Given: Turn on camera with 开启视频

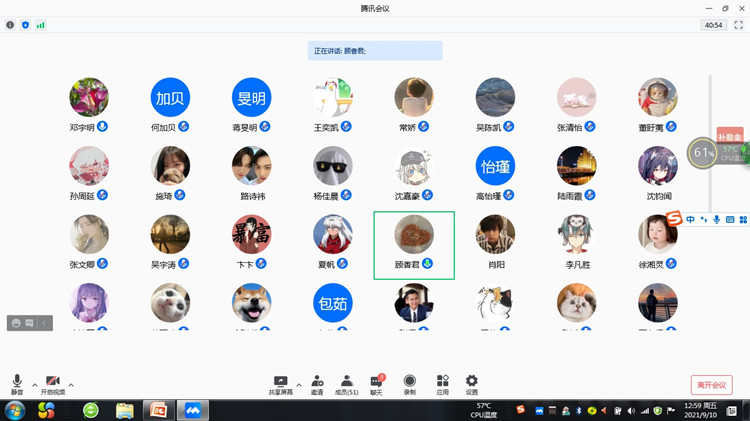Looking at the screenshot, I should click(53, 385).
